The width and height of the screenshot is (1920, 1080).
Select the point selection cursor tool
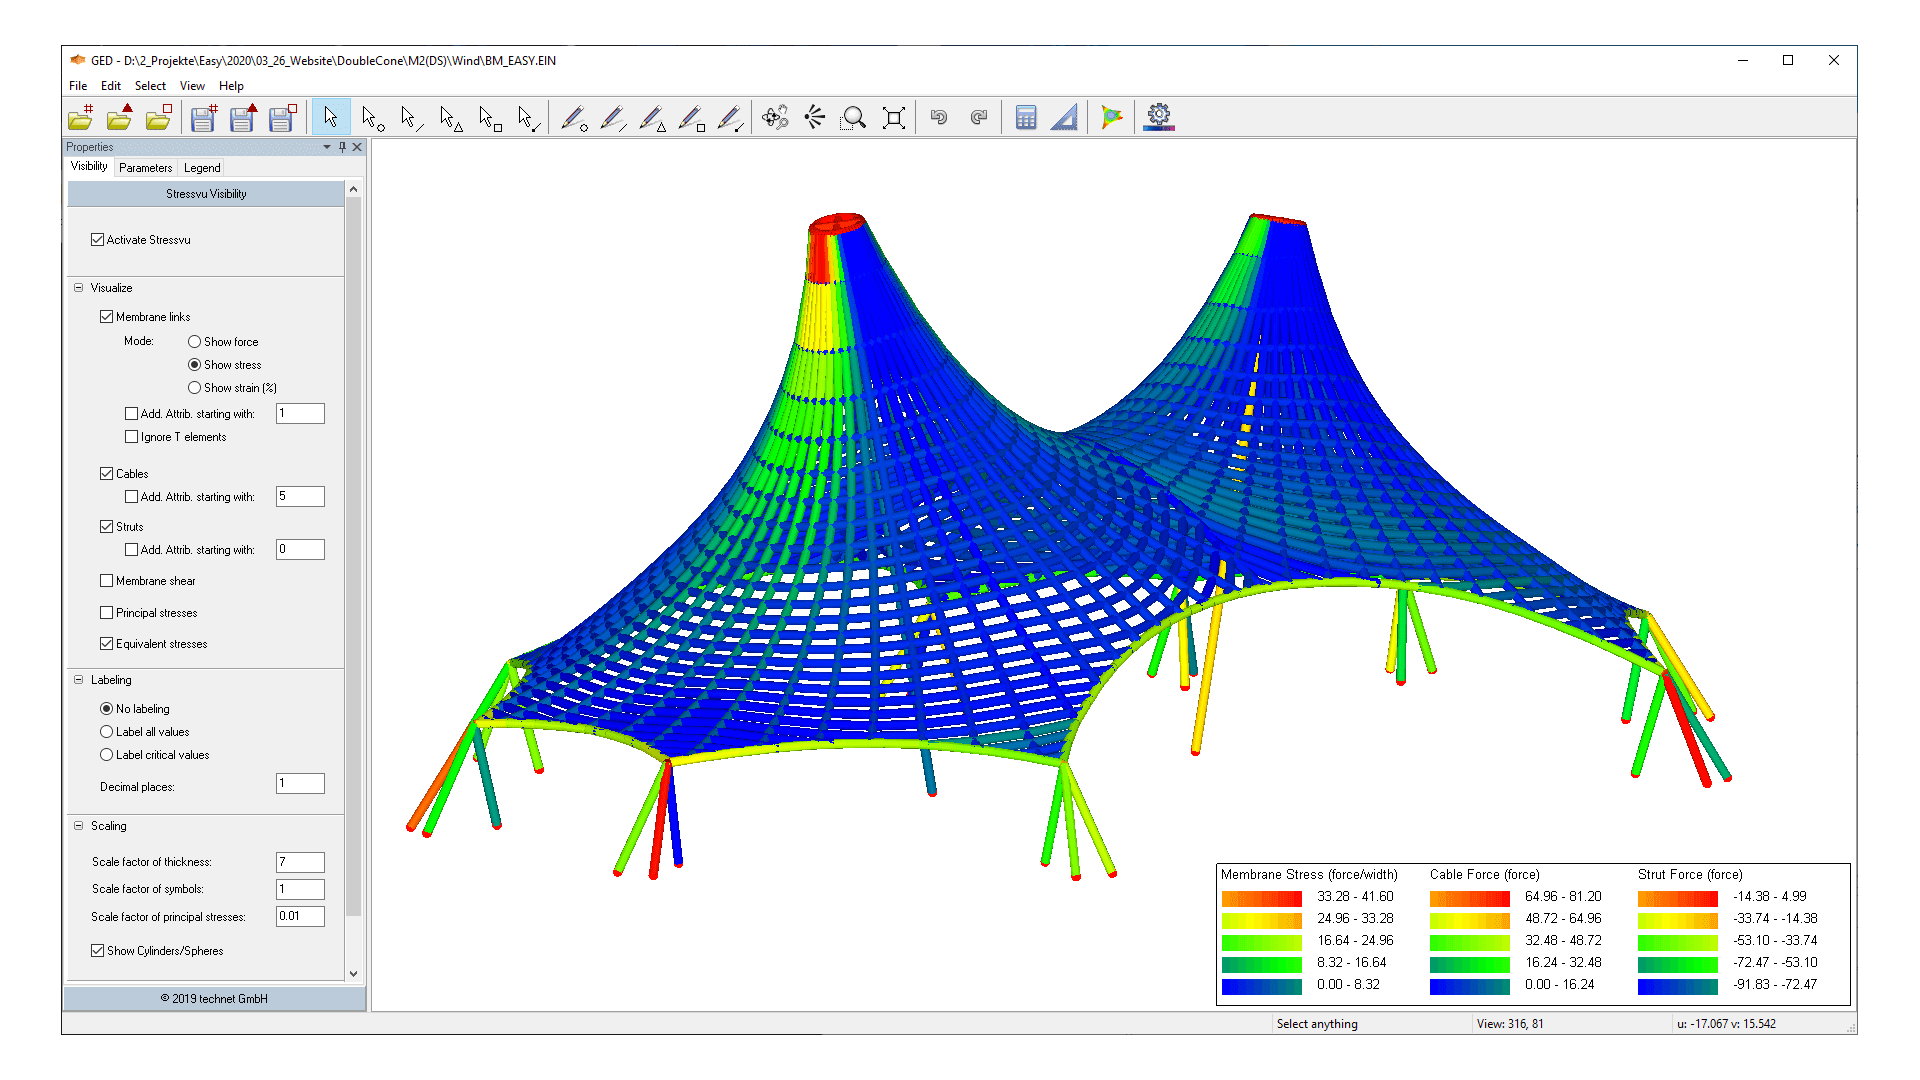(371, 117)
